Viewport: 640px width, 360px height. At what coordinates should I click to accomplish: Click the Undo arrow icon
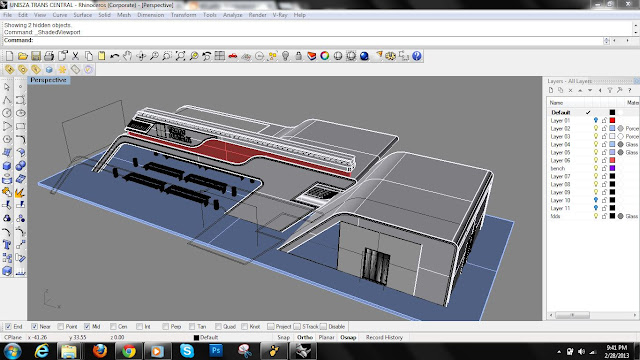pyautogui.click(x=115, y=56)
